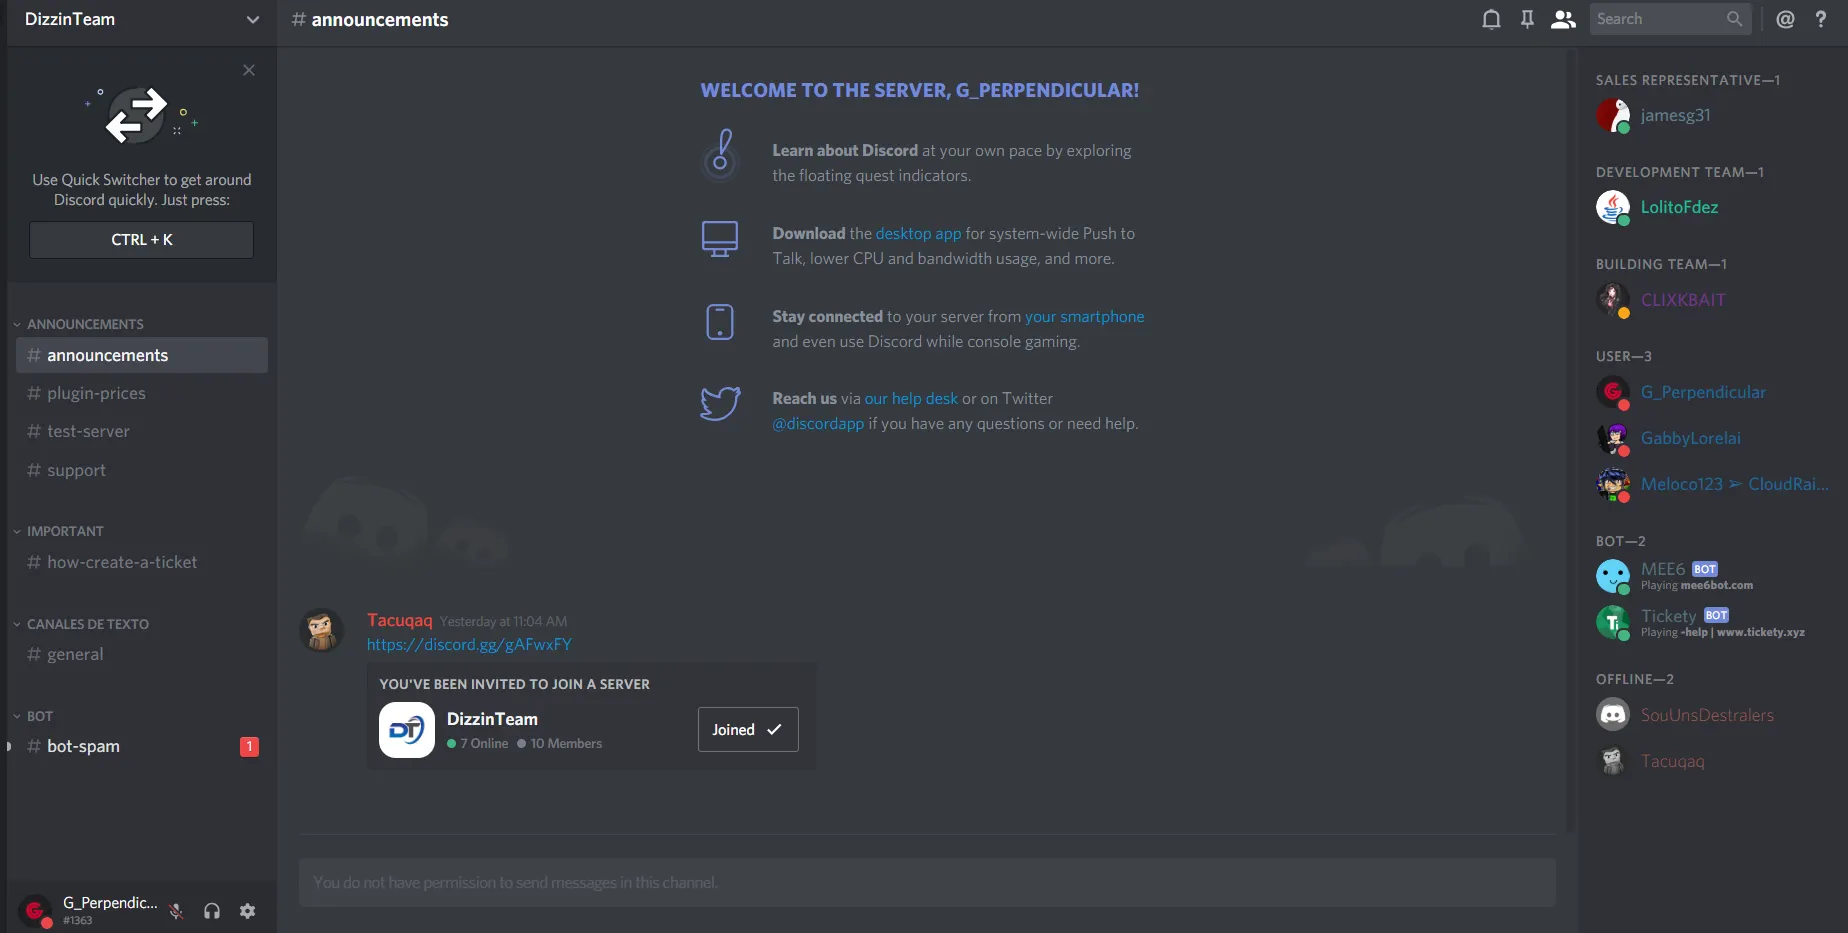
Task: Dismiss the Quick Switcher tip
Action: click(249, 70)
